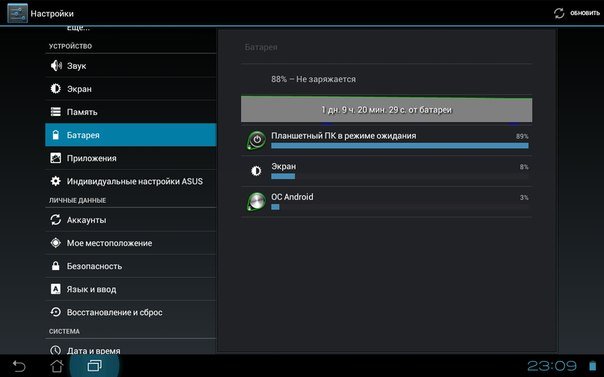Open ОС Android battery usage entry

tap(386, 202)
